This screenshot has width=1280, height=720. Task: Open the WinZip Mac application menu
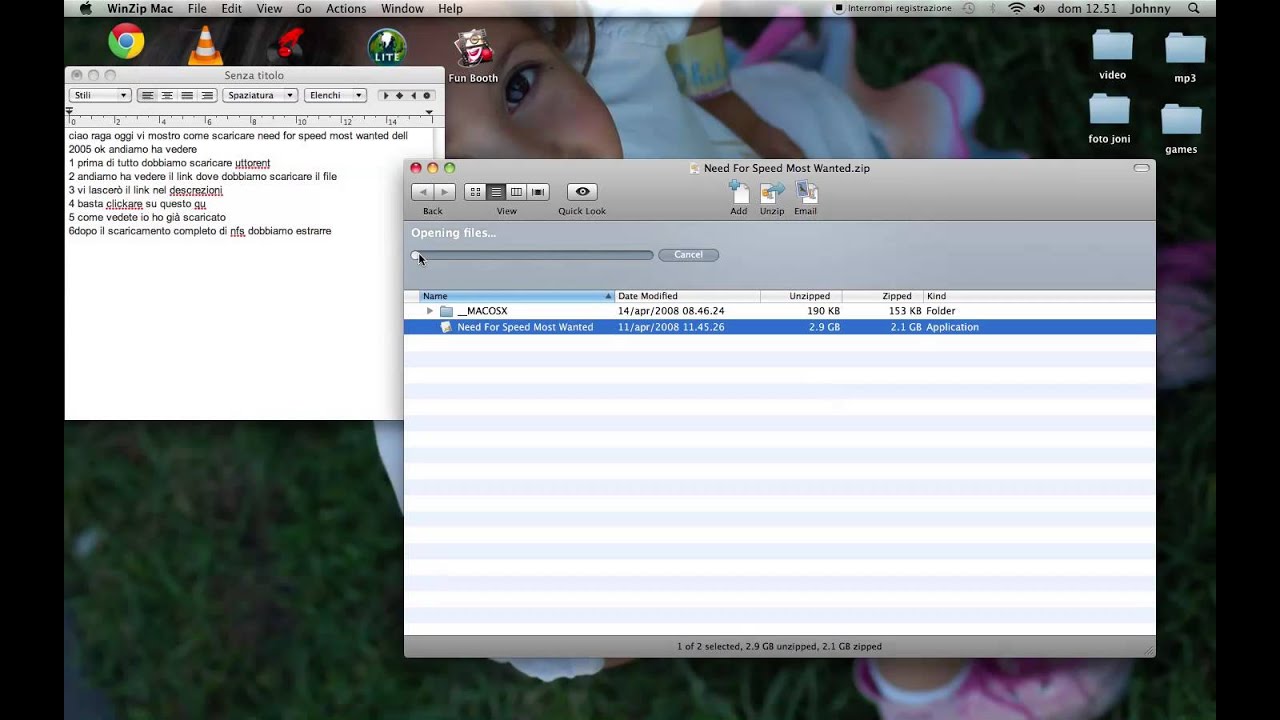point(140,8)
